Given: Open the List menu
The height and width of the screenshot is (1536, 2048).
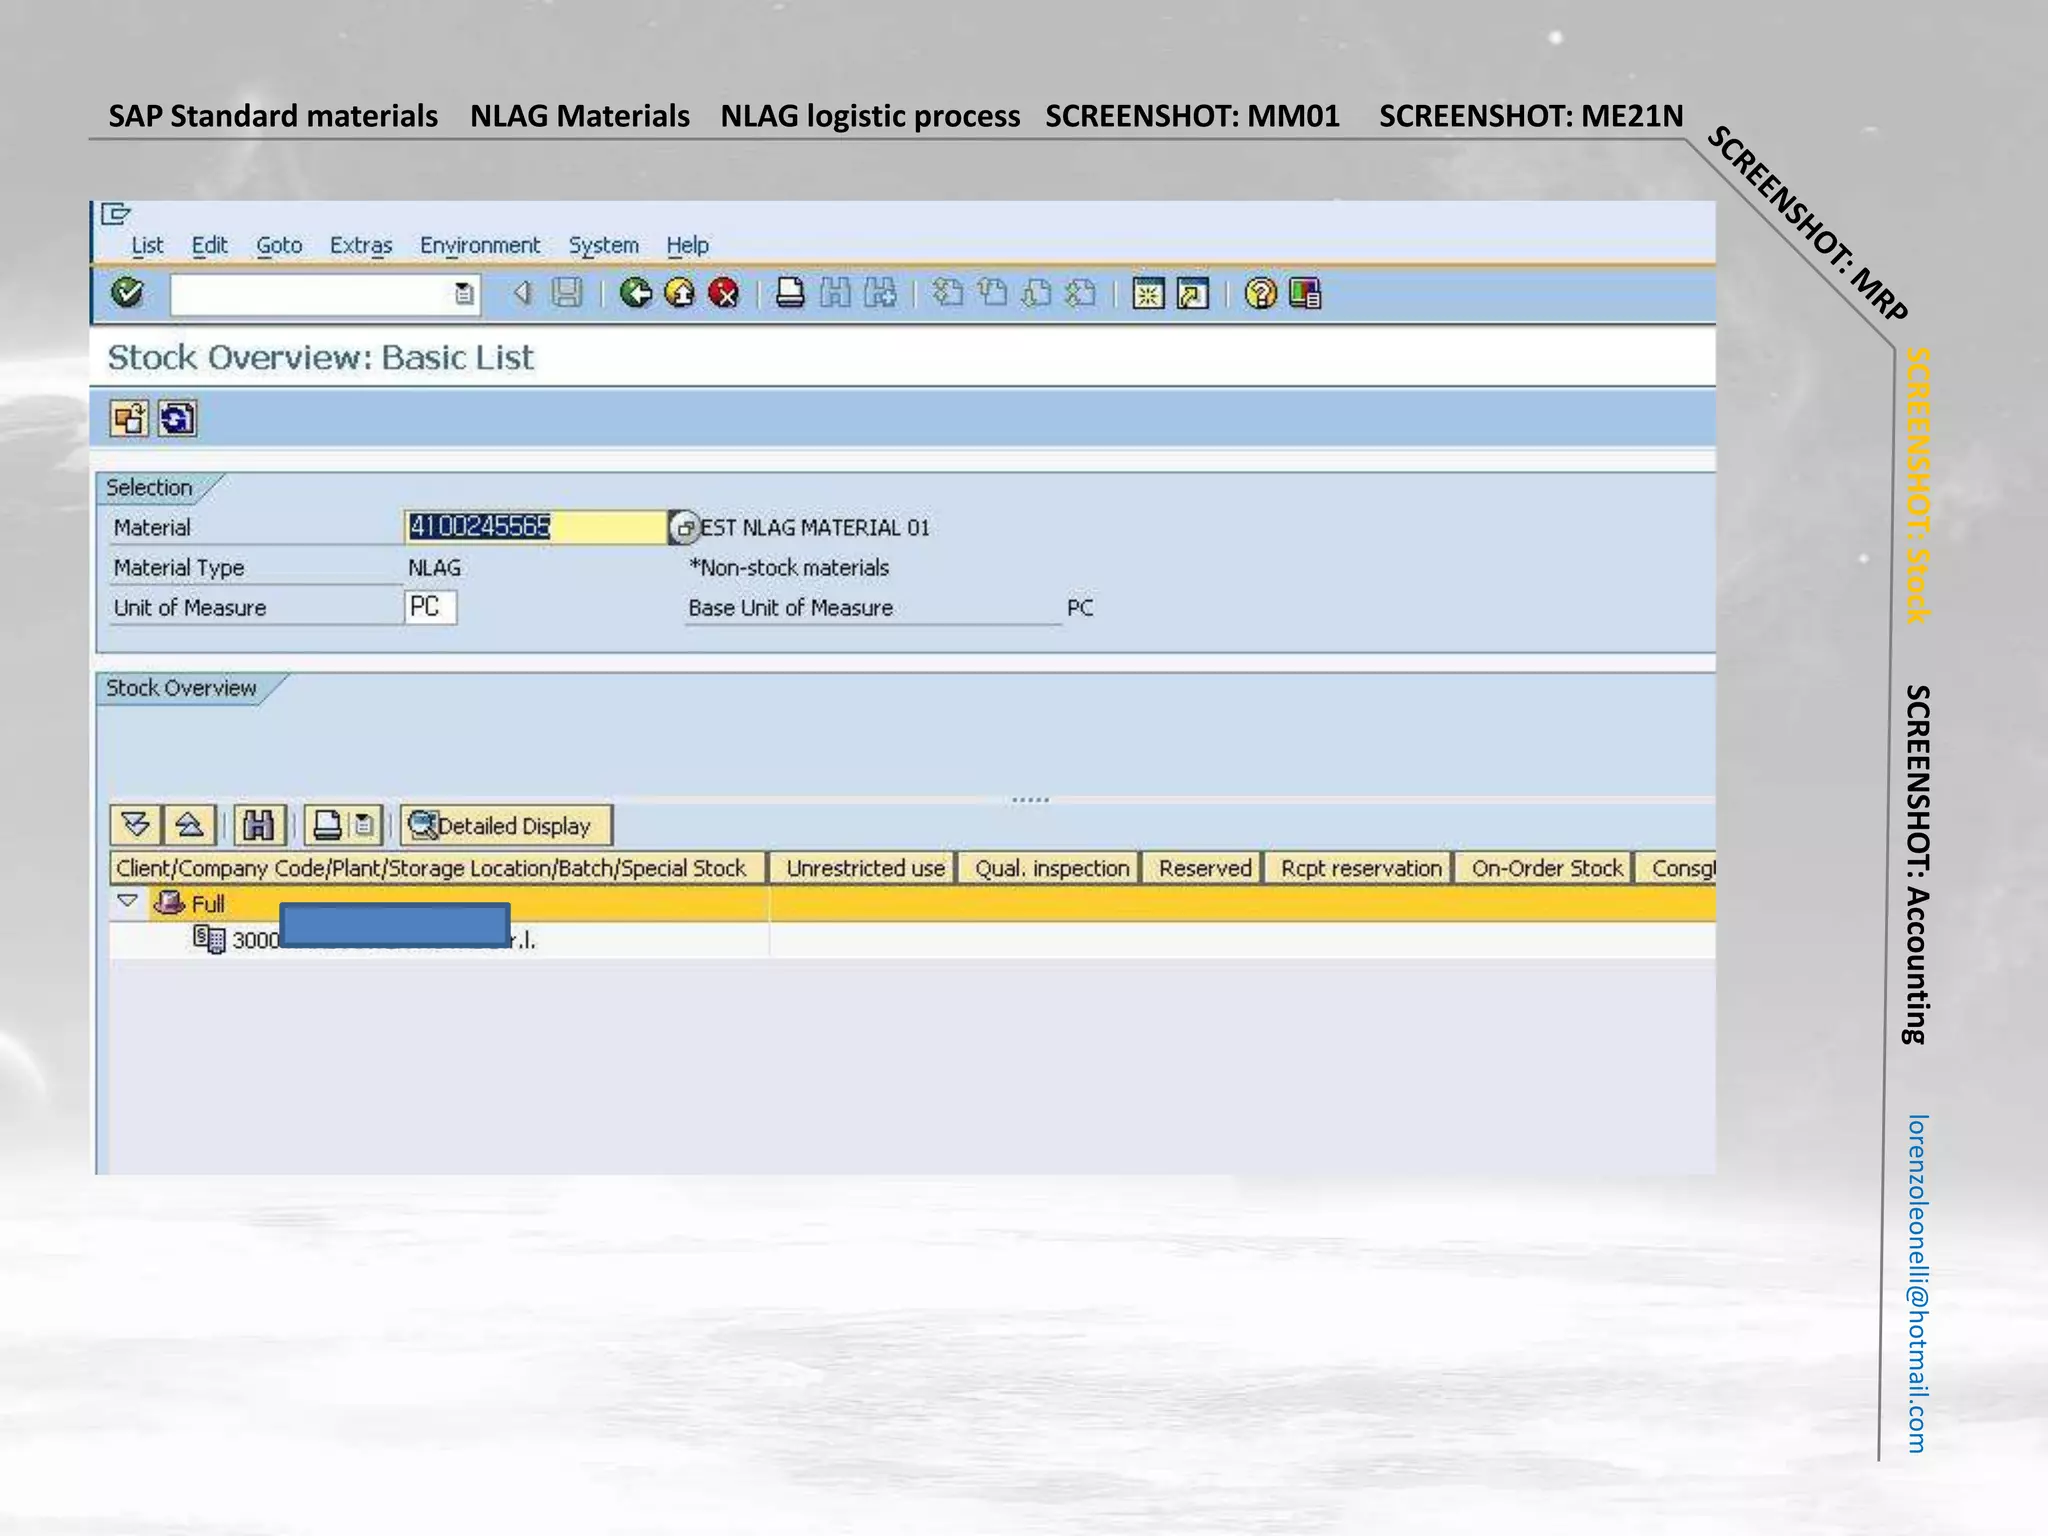Looking at the screenshot, I should pyautogui.click(x=147, y=246).
